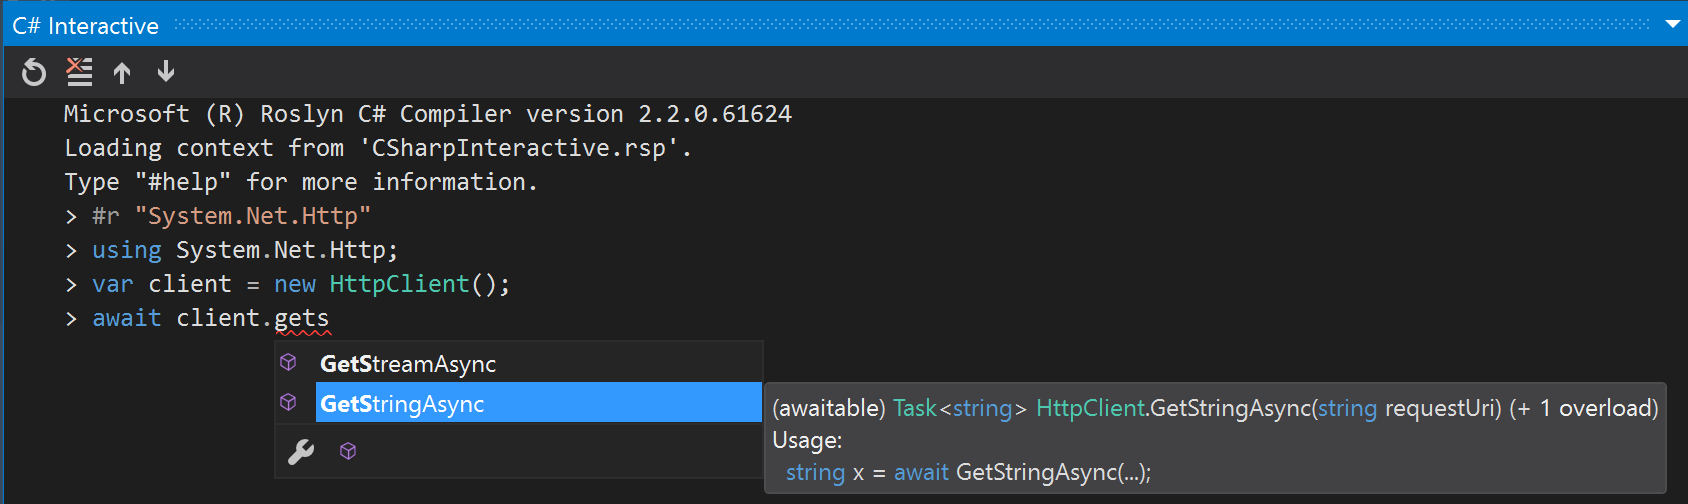1688x504 pixels.
Task: Click cube icon beside GetStringAsync
Action: (288, 403)
